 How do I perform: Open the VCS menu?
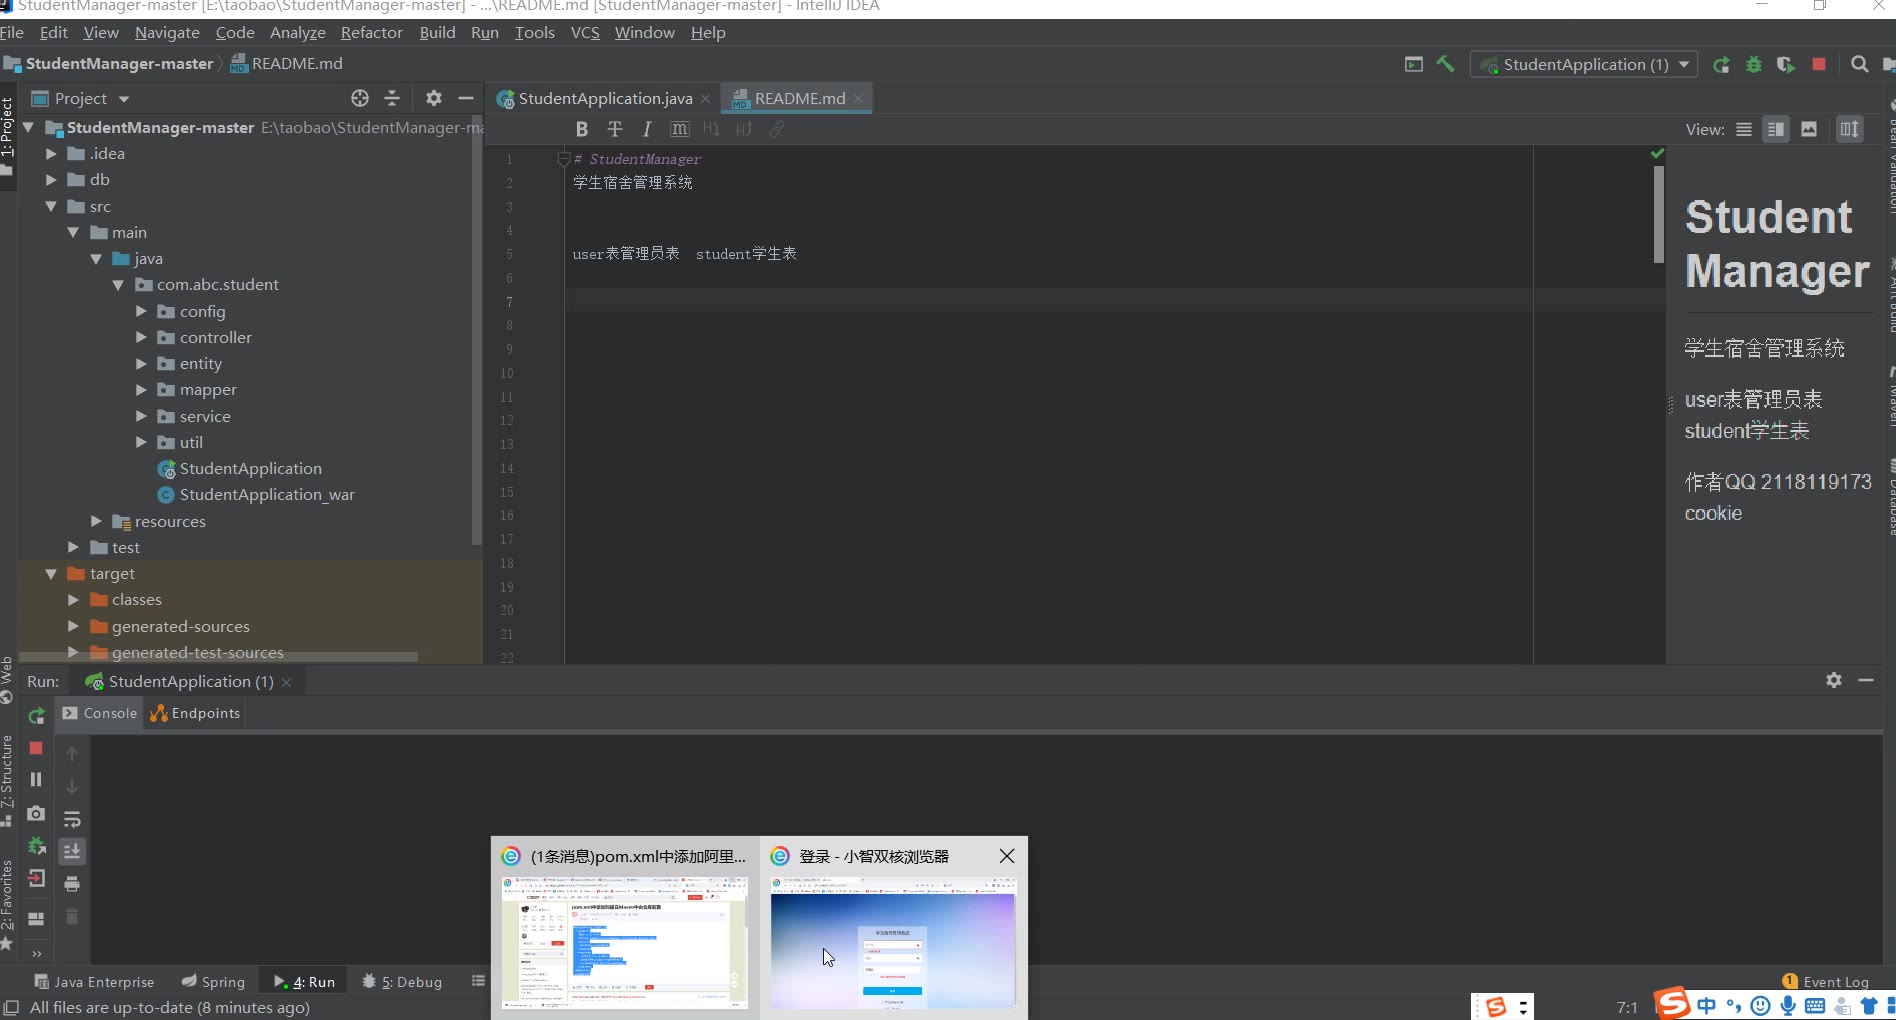[585, 33]
